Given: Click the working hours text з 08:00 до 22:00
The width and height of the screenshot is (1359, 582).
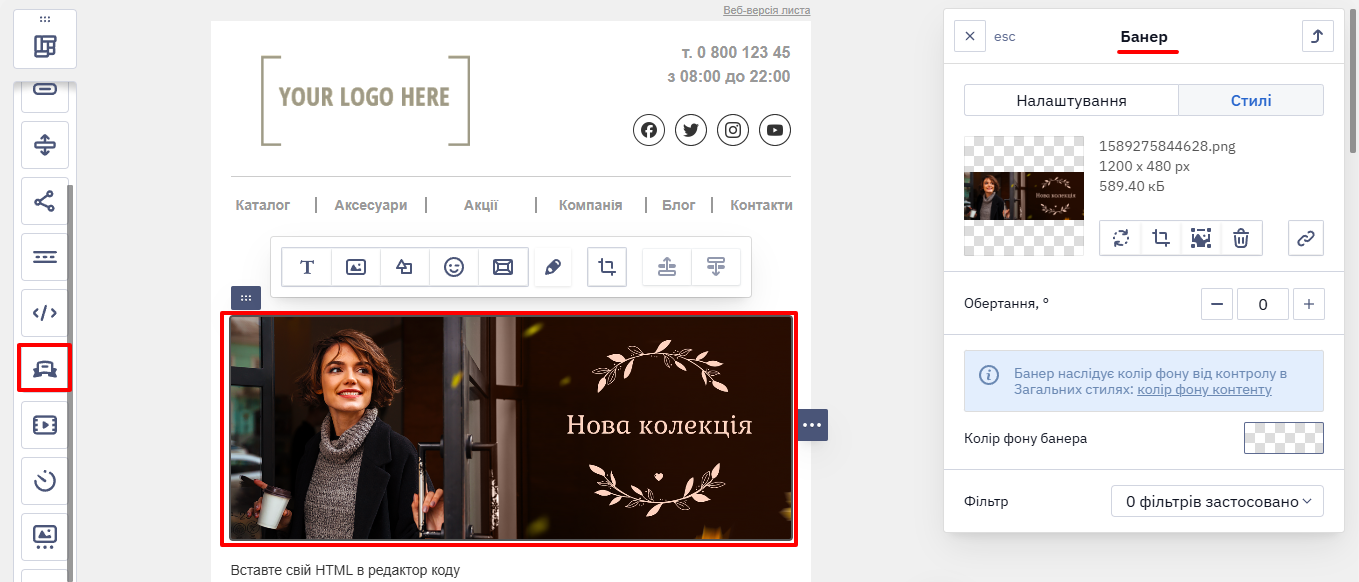Looking at the screenshot, I should click(728, 76).
